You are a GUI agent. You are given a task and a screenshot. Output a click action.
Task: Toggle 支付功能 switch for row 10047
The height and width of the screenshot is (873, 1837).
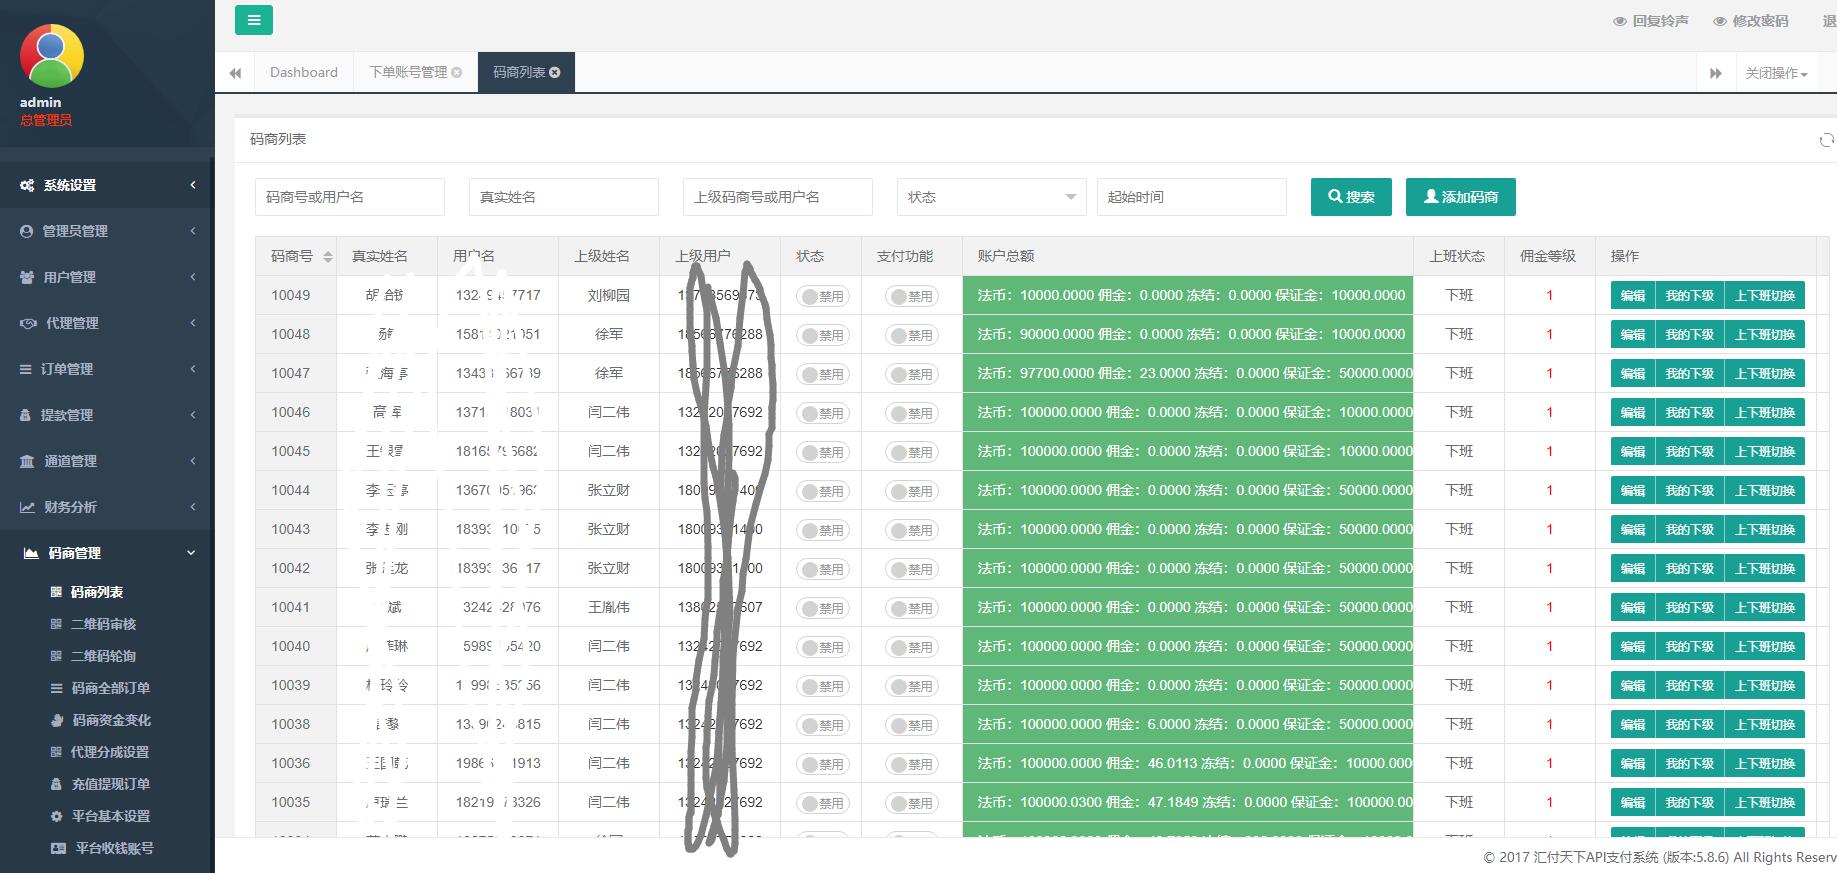[910, 374]
